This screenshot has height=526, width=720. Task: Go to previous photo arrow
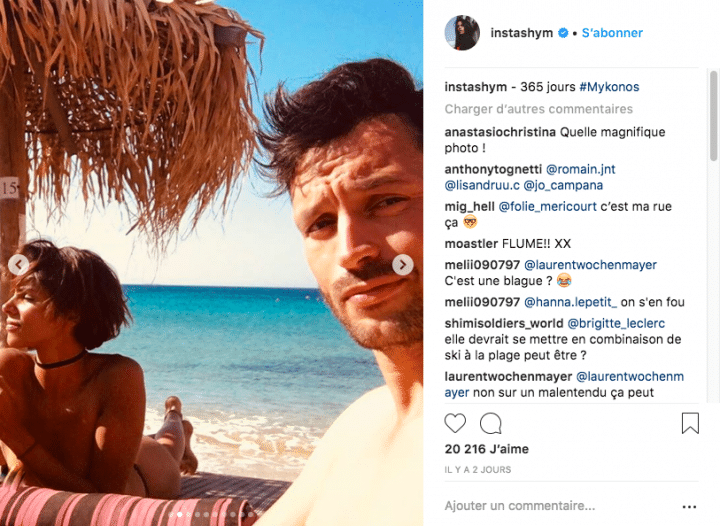pos(19,265)
